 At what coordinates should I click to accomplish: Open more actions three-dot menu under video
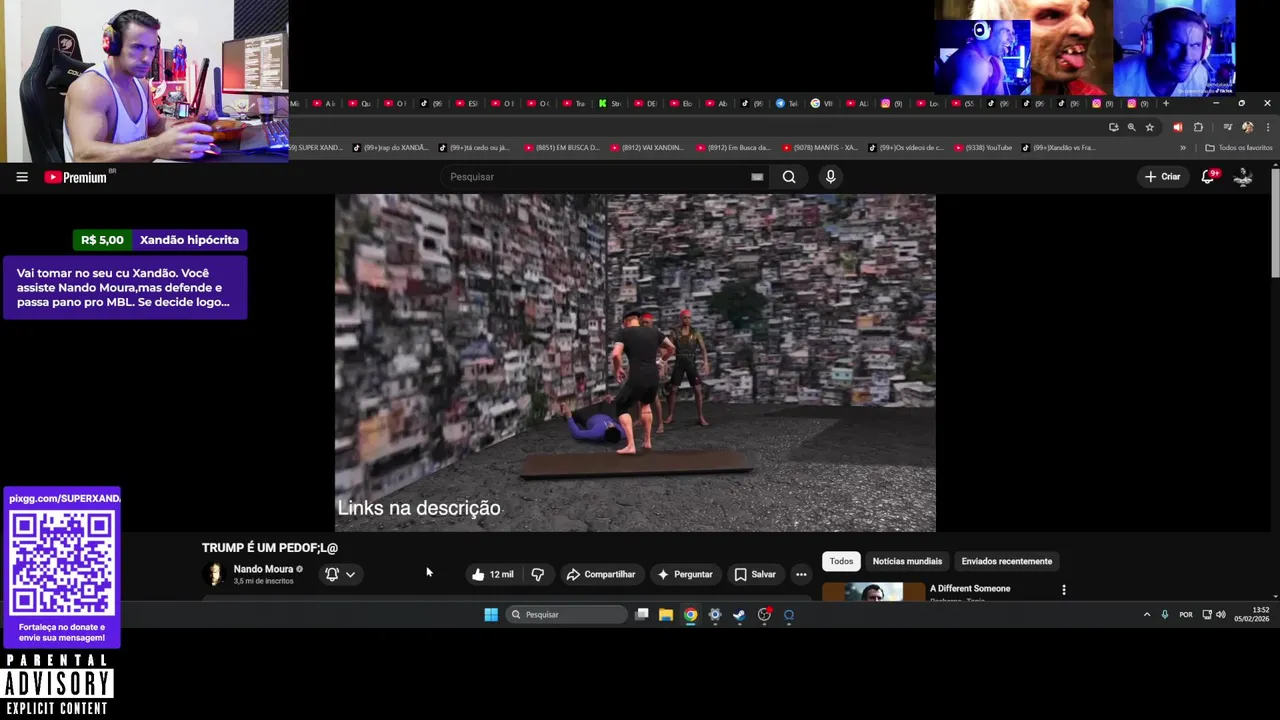coord(801,574)
